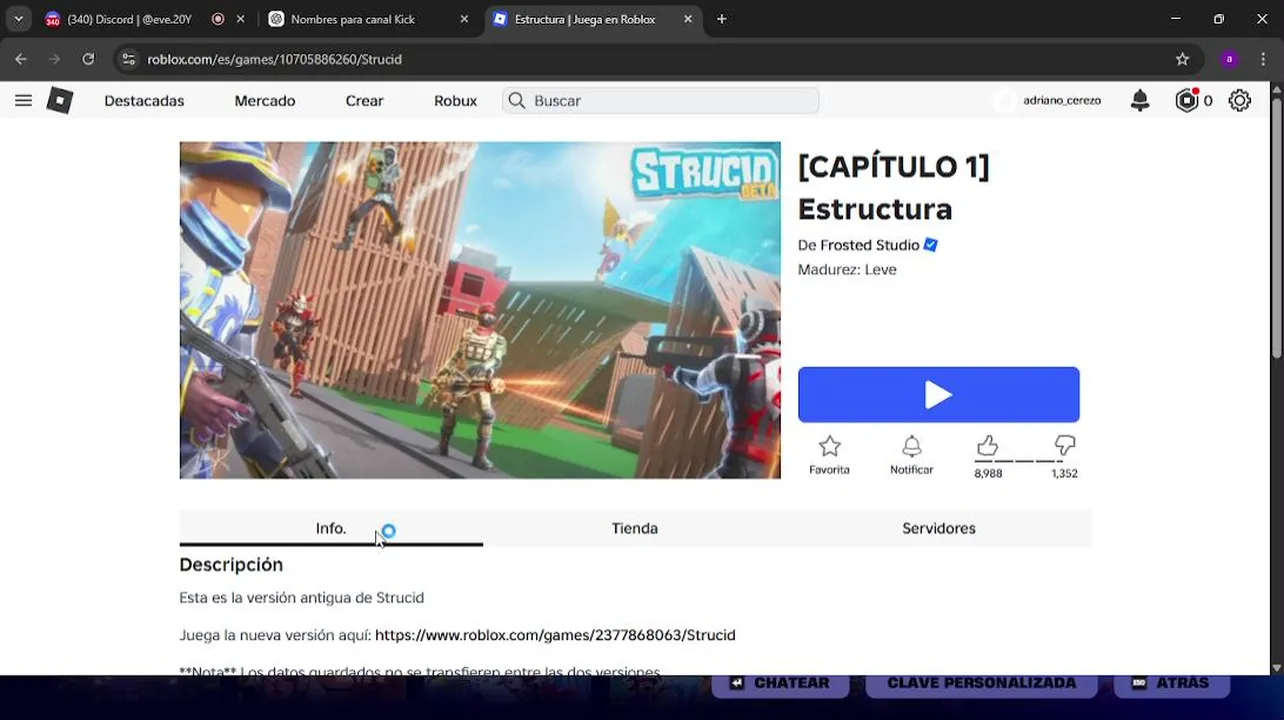Click the Strucid game thumbnail image
Image resolution: width=1284 pixels, height=720 pixels.
(480, 310)
